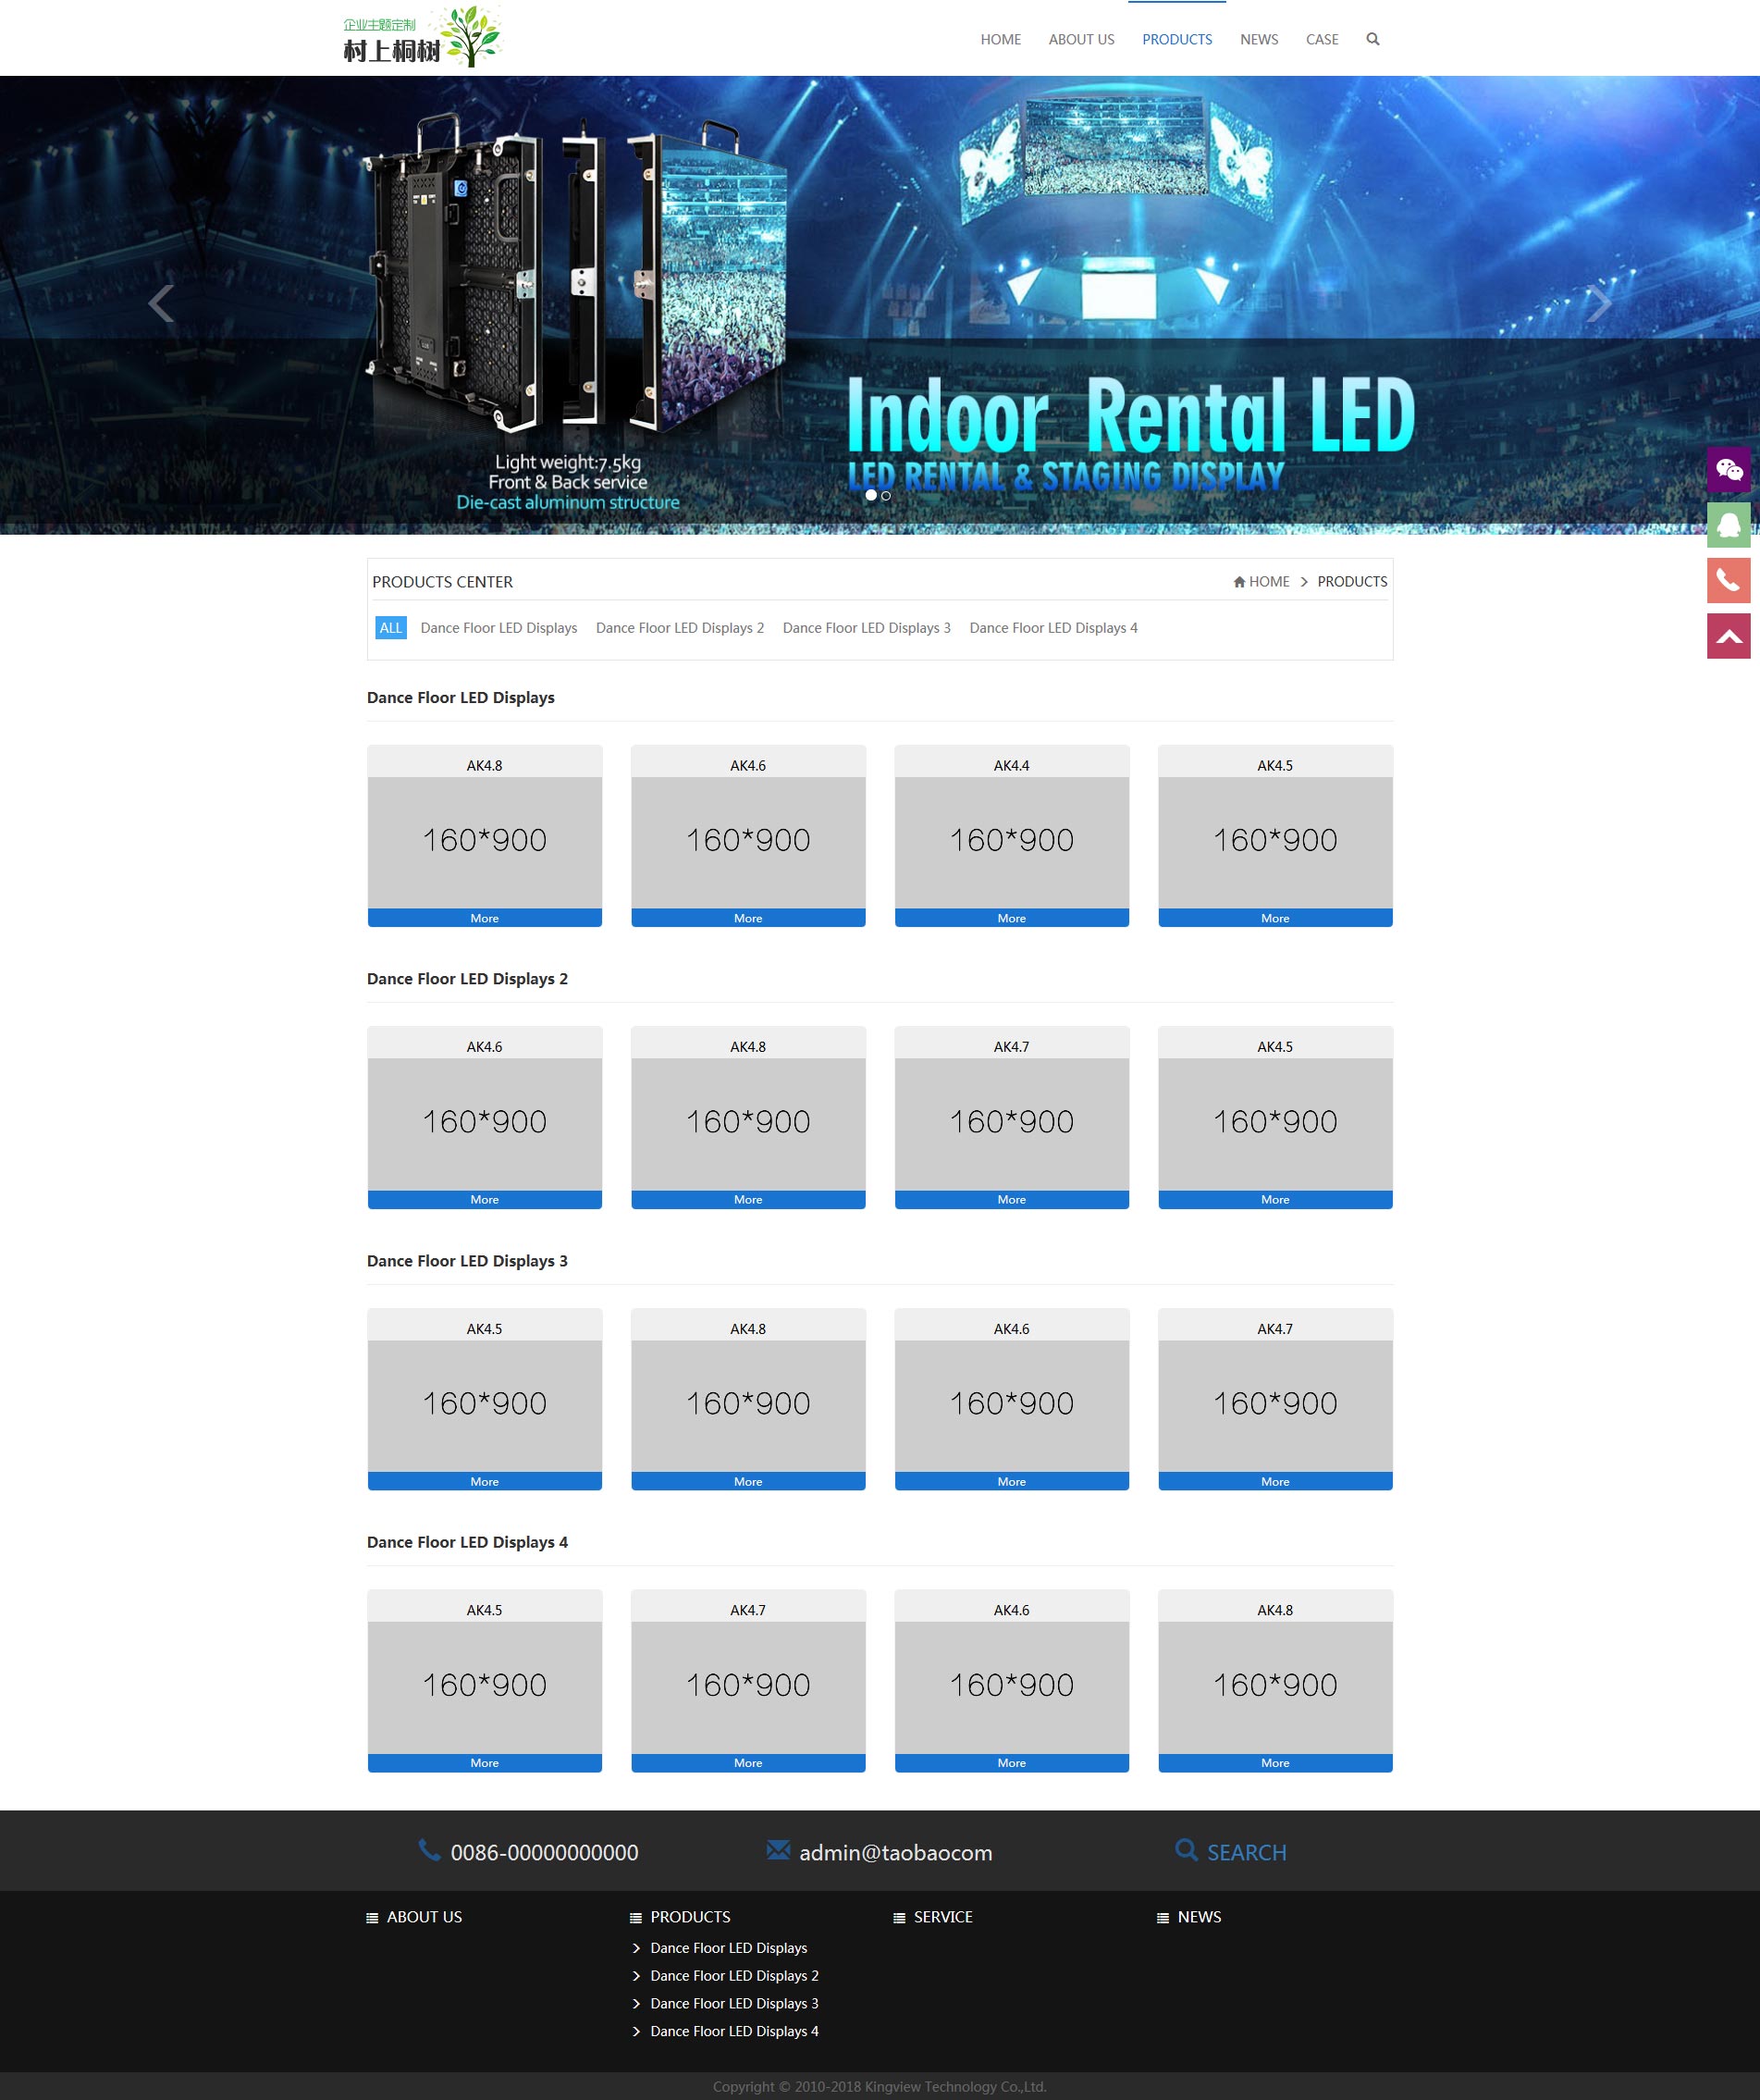Open CASE in the top navigation

(x=1322, y=39)
